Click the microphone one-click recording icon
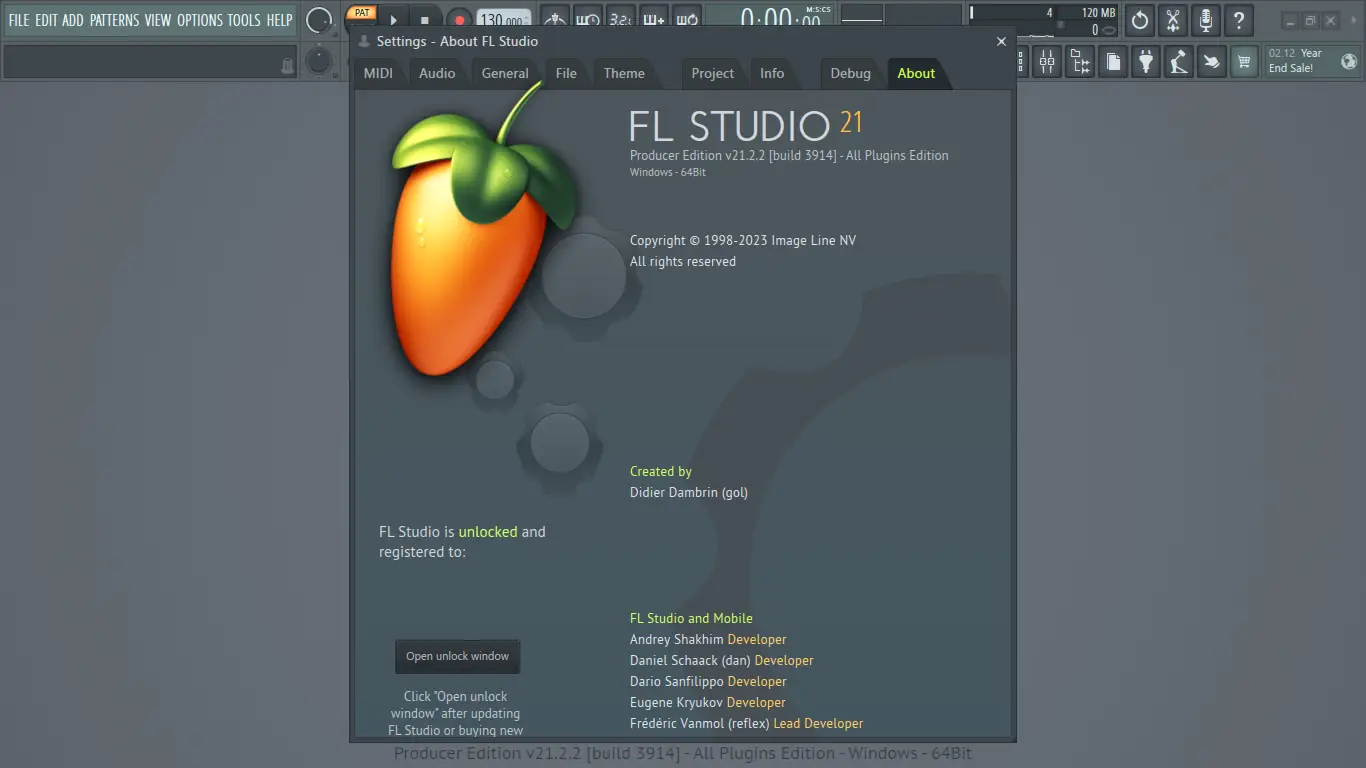Image resolution: width=1366 pixels, height=768 pixels. point(1207,20)
